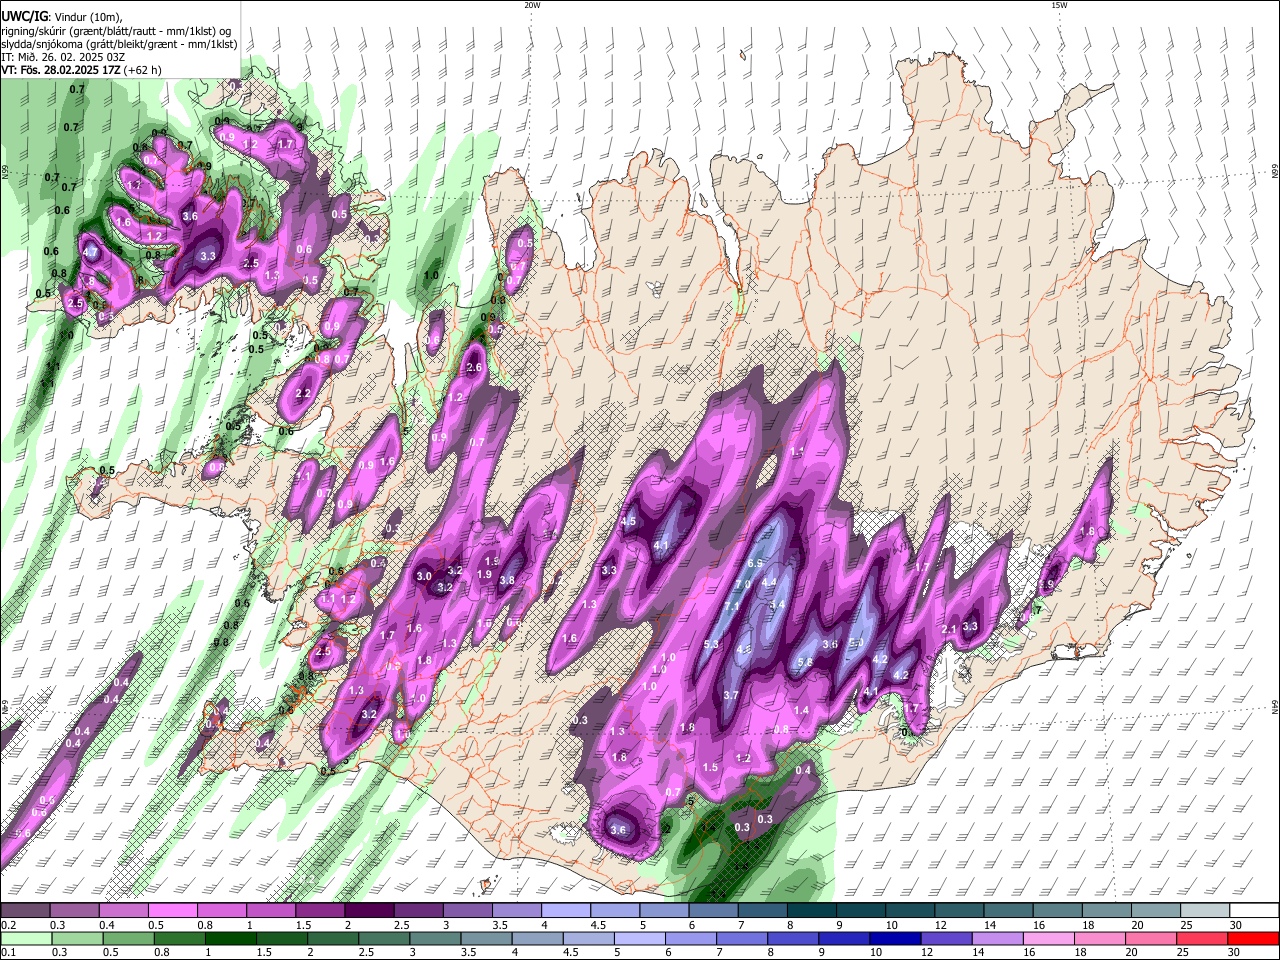Click the '(+62 h)' forecast offset text
This screenshot has width=1280, height=960.
(144, 70)
